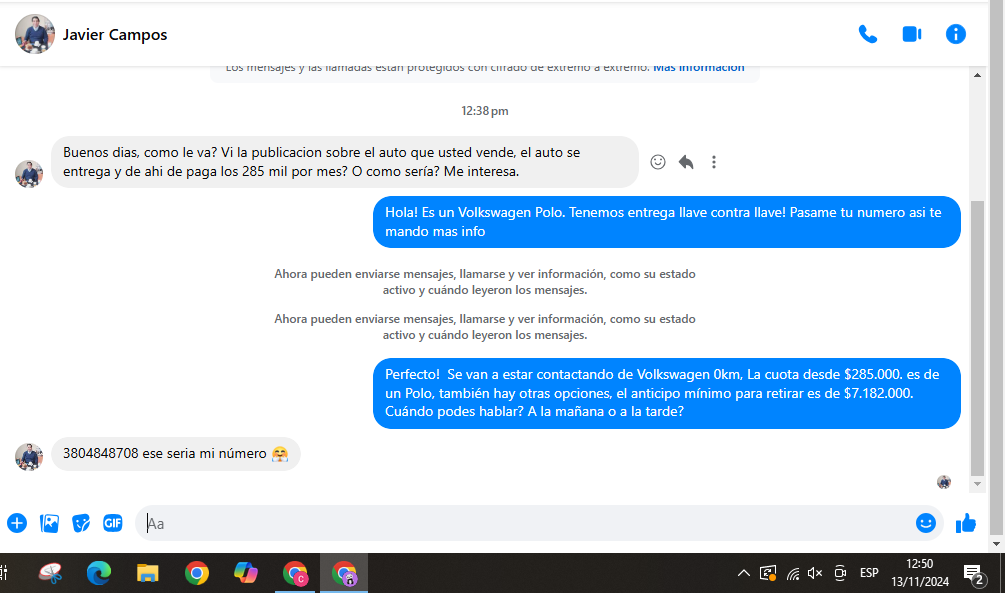Start a voice call with Javier Campos

coord(867,35)
